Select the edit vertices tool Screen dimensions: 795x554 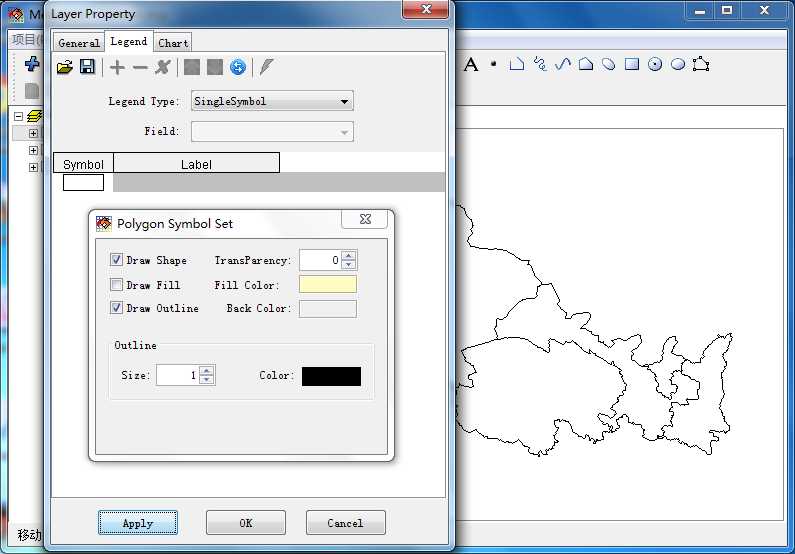[x=701, y=64]
